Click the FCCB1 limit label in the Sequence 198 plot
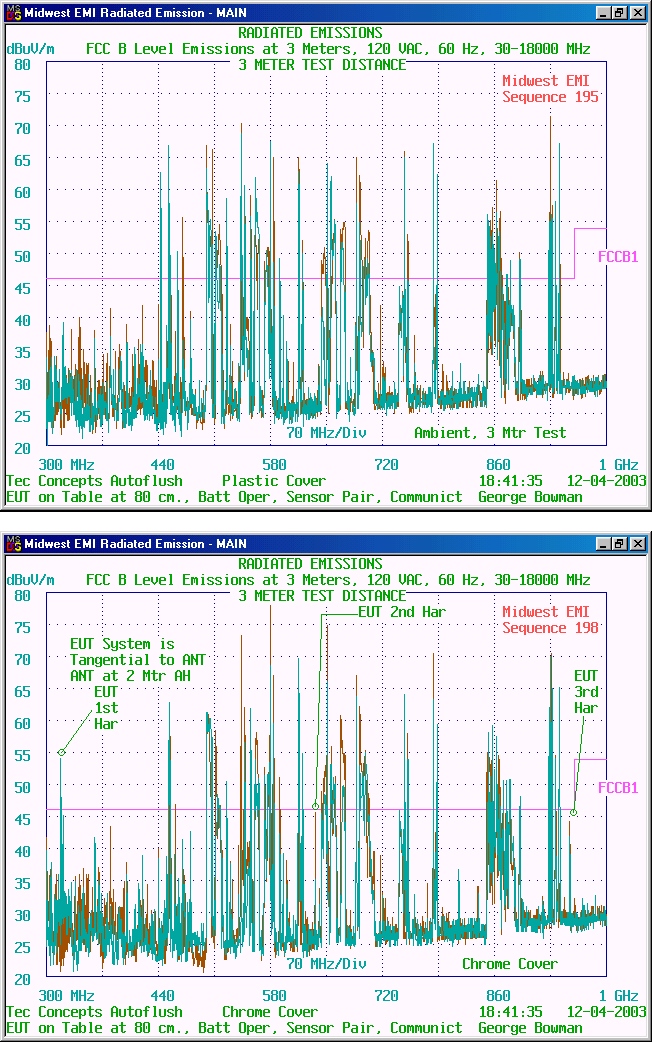 point(617,788)
